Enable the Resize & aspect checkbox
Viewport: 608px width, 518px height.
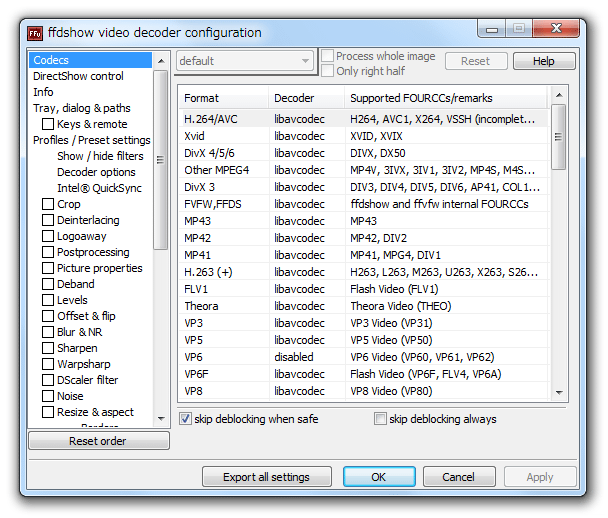[48, 412]
